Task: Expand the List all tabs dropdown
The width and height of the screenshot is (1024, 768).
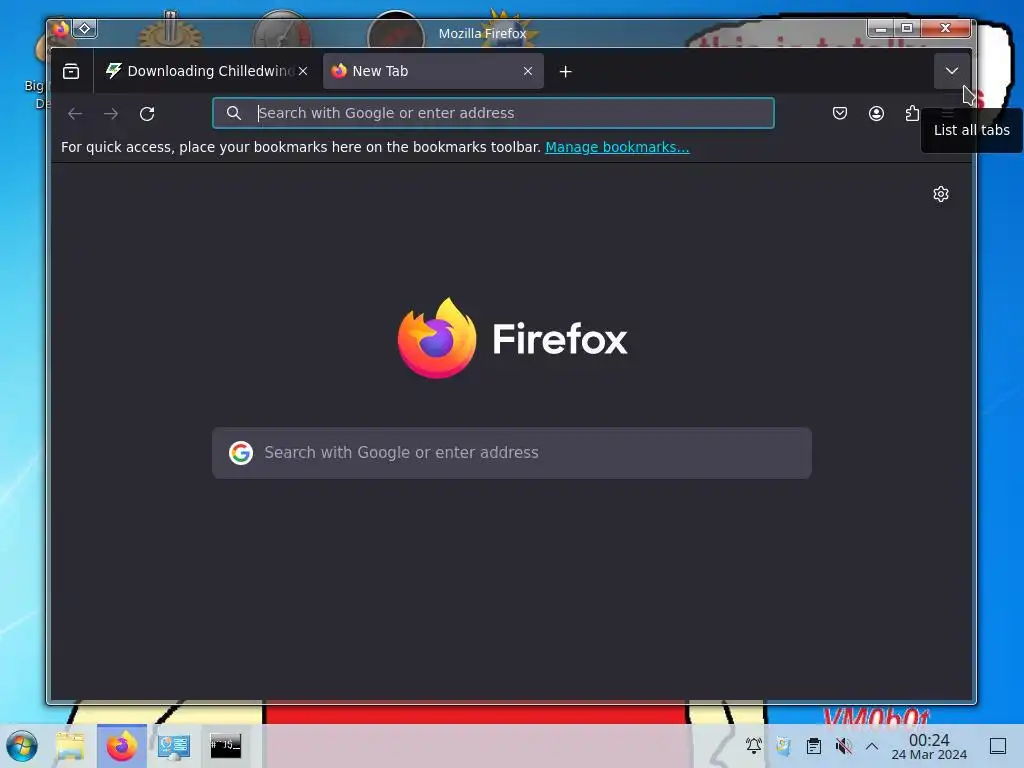Action: click(952, 71)
